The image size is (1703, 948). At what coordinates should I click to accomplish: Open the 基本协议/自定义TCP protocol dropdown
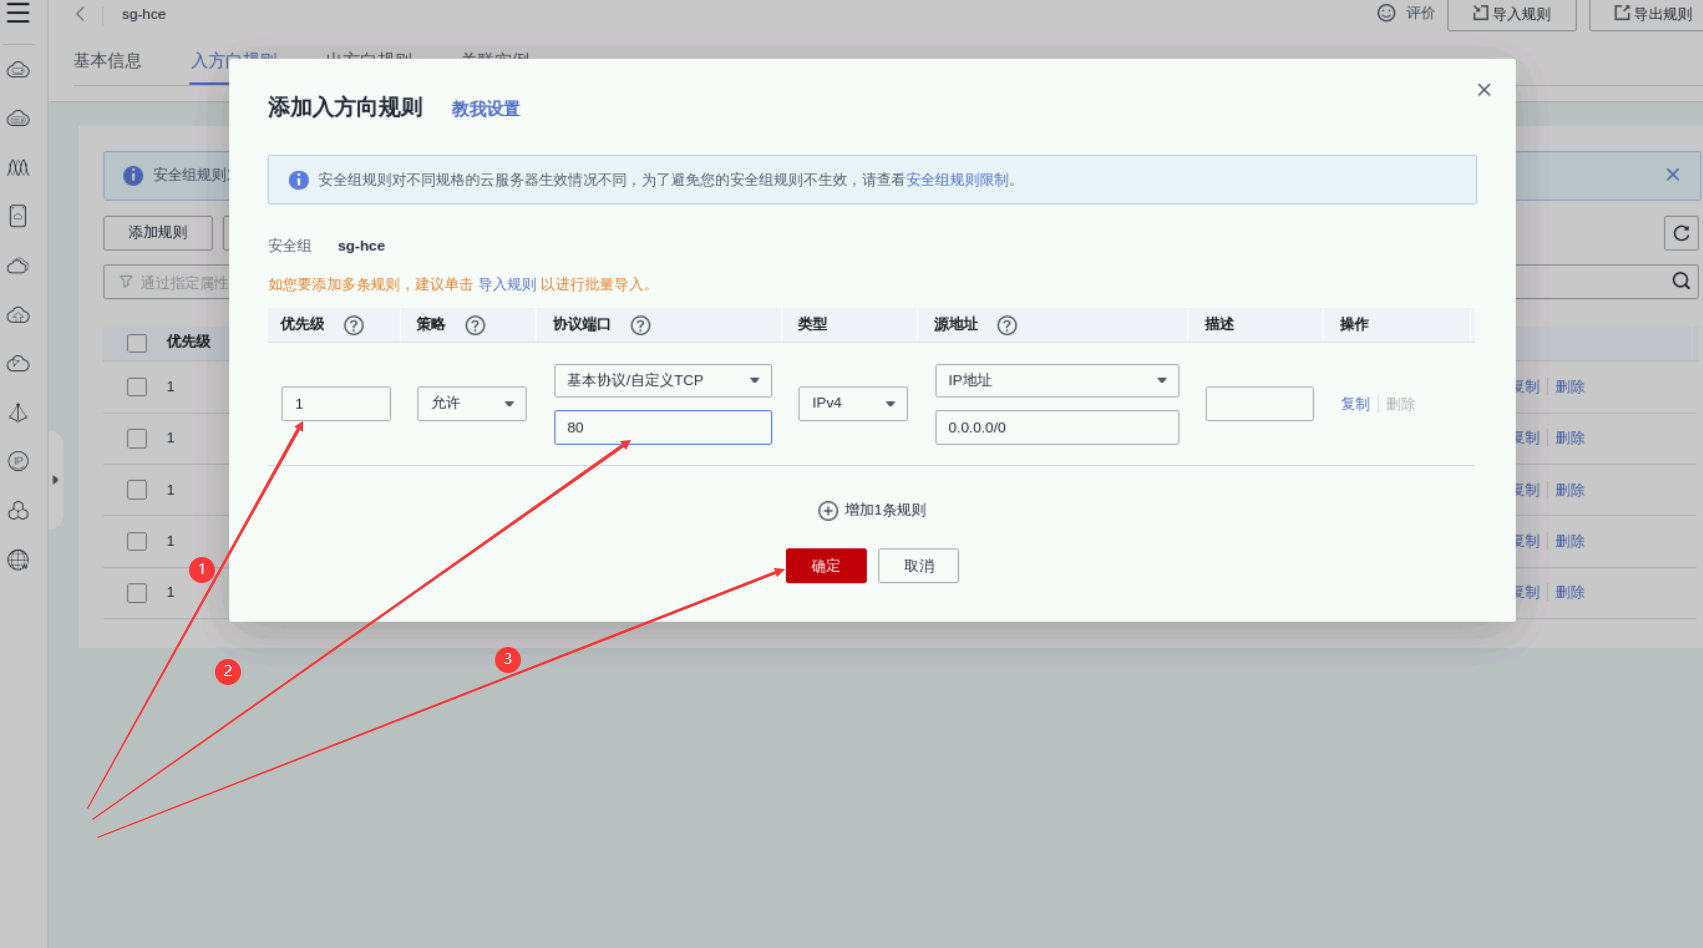663,381
